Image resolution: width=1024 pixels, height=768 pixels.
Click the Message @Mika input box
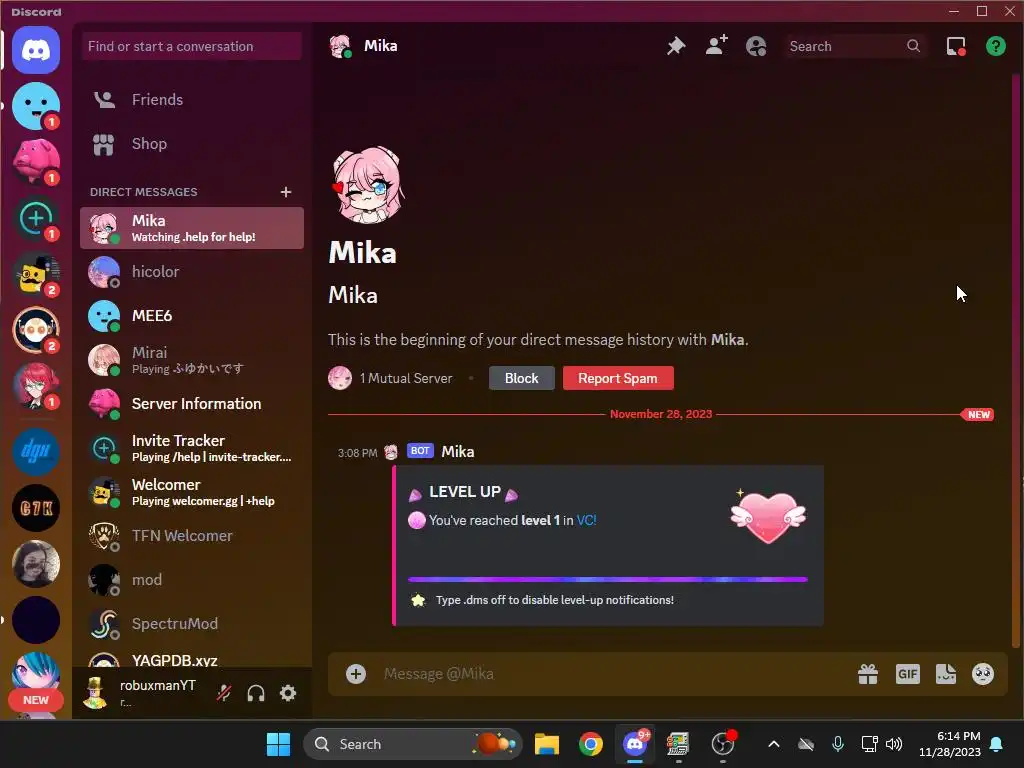(614, 674)
